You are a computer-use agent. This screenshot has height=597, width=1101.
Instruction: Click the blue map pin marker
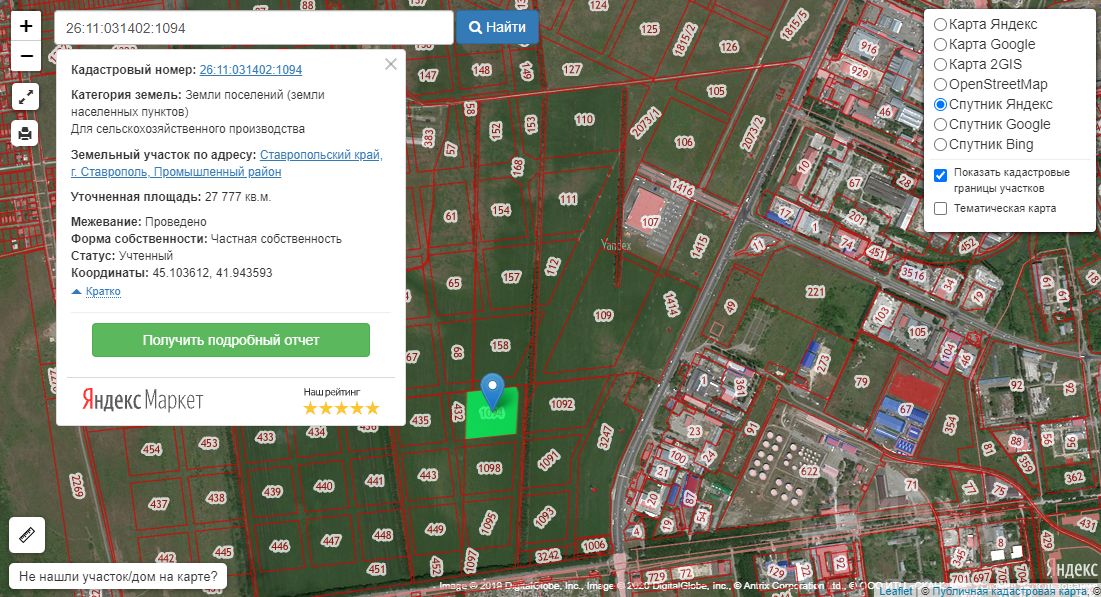492,390
